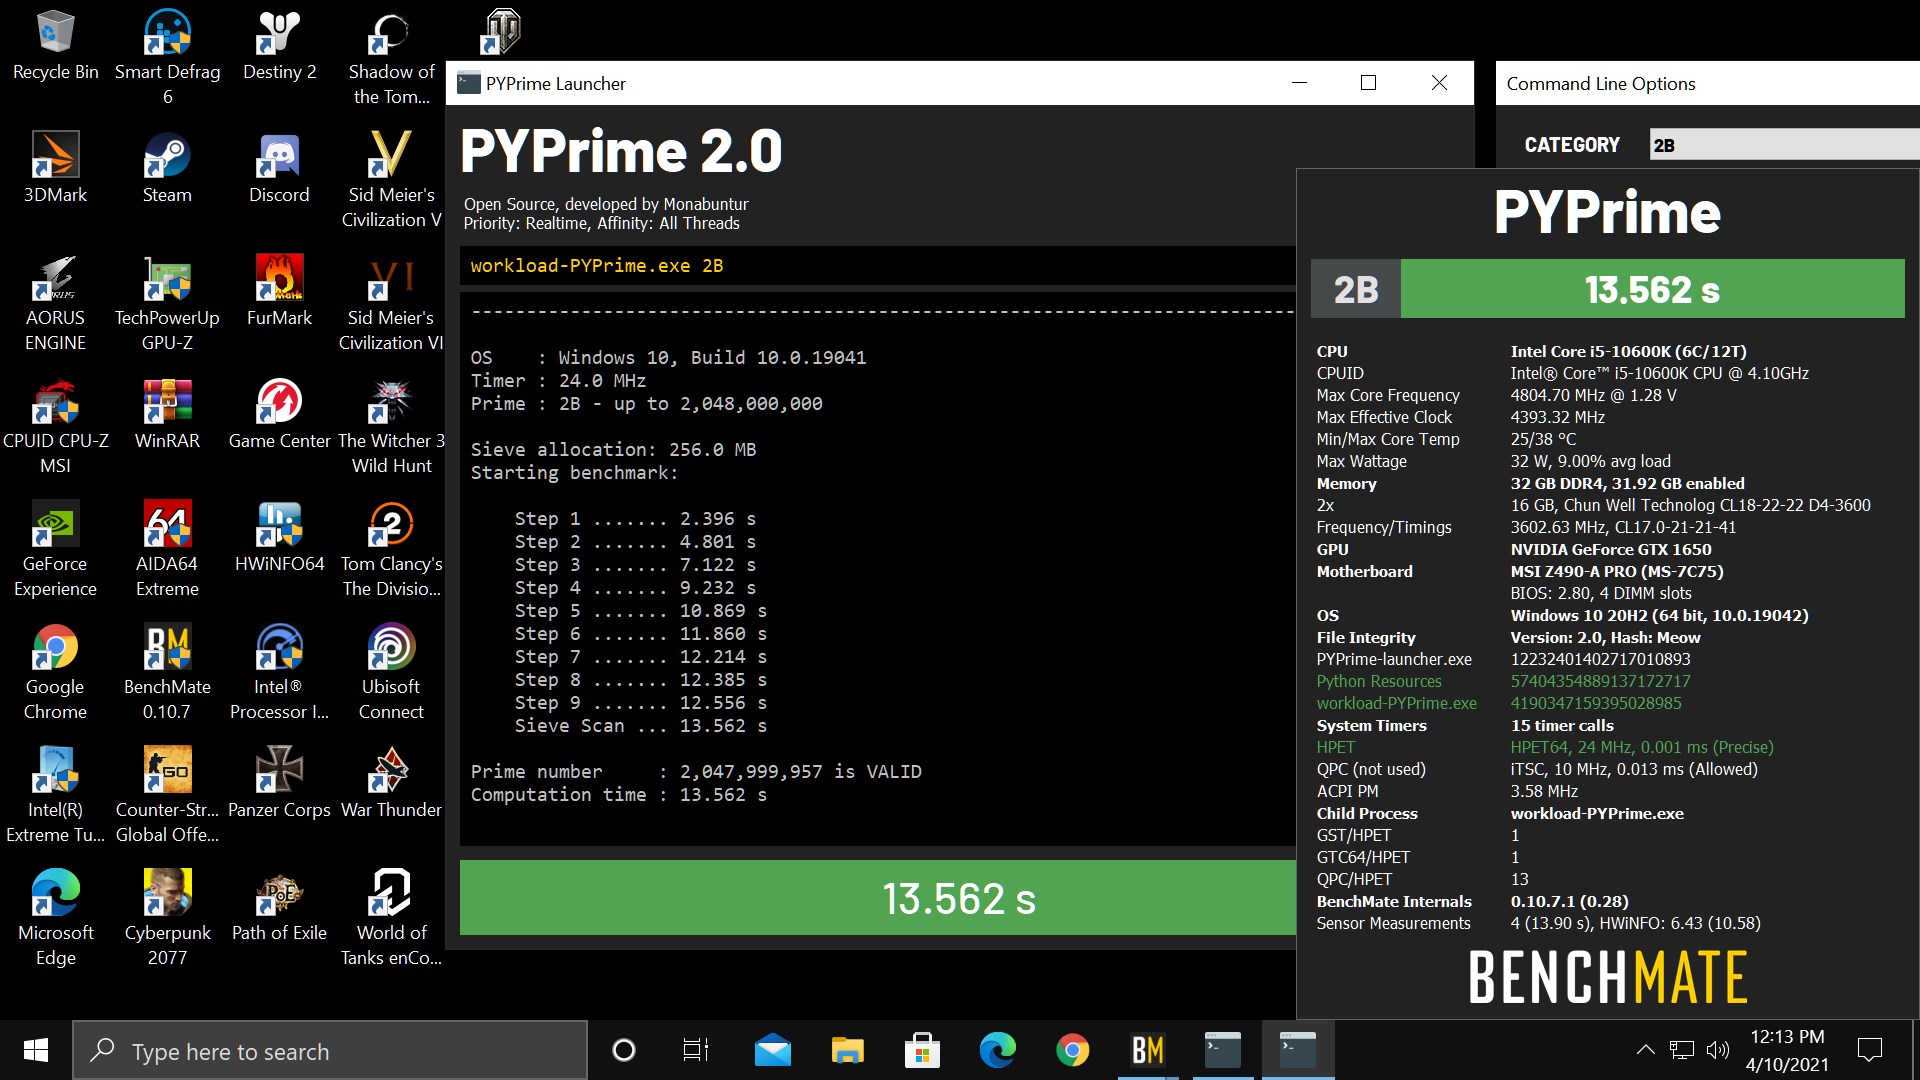The image size is (1920, 1080).
Task: Click the green 13.562 s result bar in PYPrime Launcher
Action: [878, 898]
